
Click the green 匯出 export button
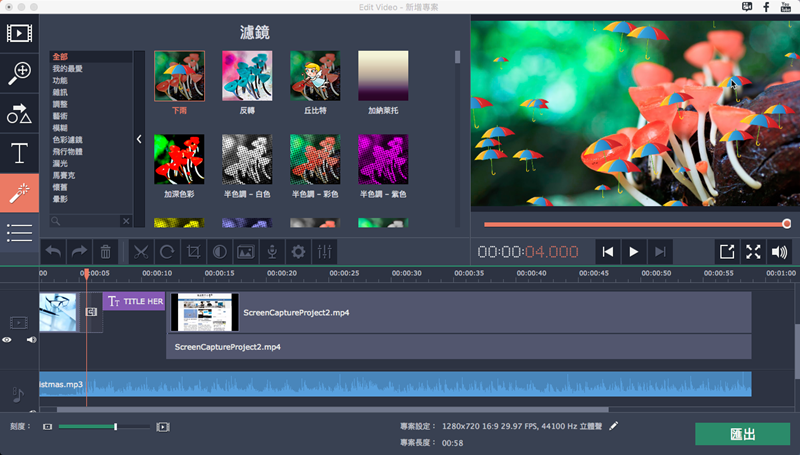742,434
